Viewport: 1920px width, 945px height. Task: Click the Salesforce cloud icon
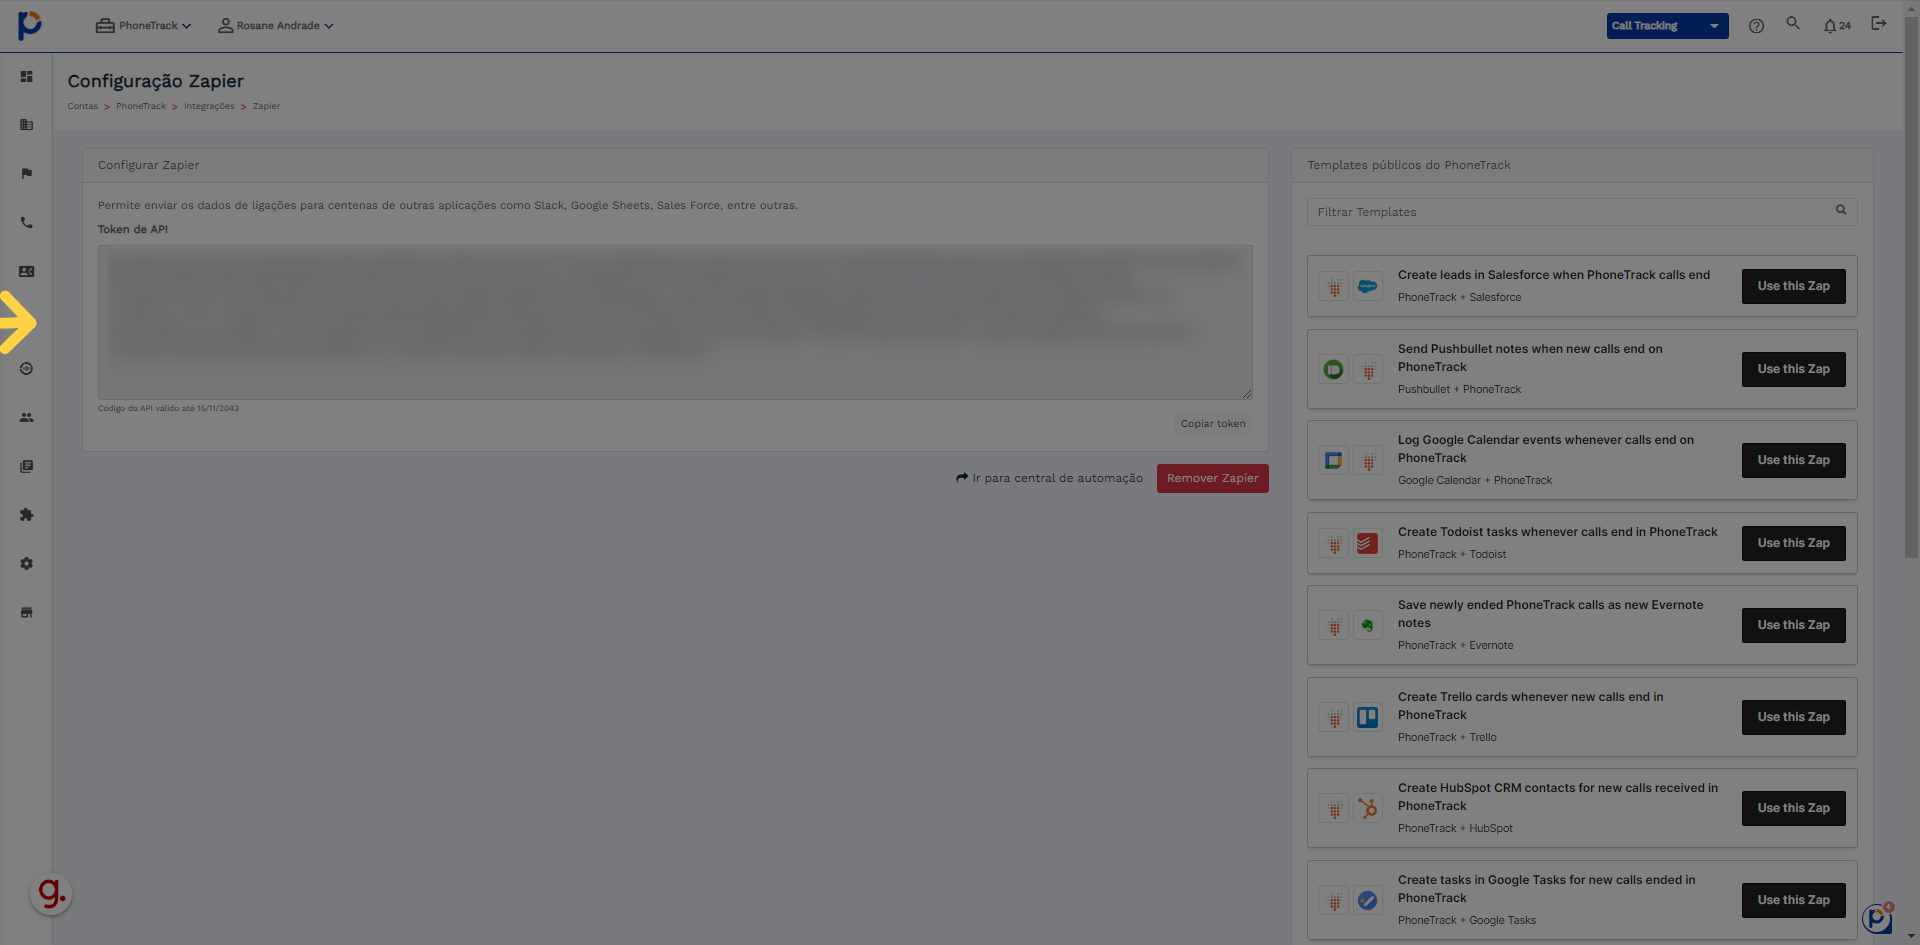pos(1367,287)
